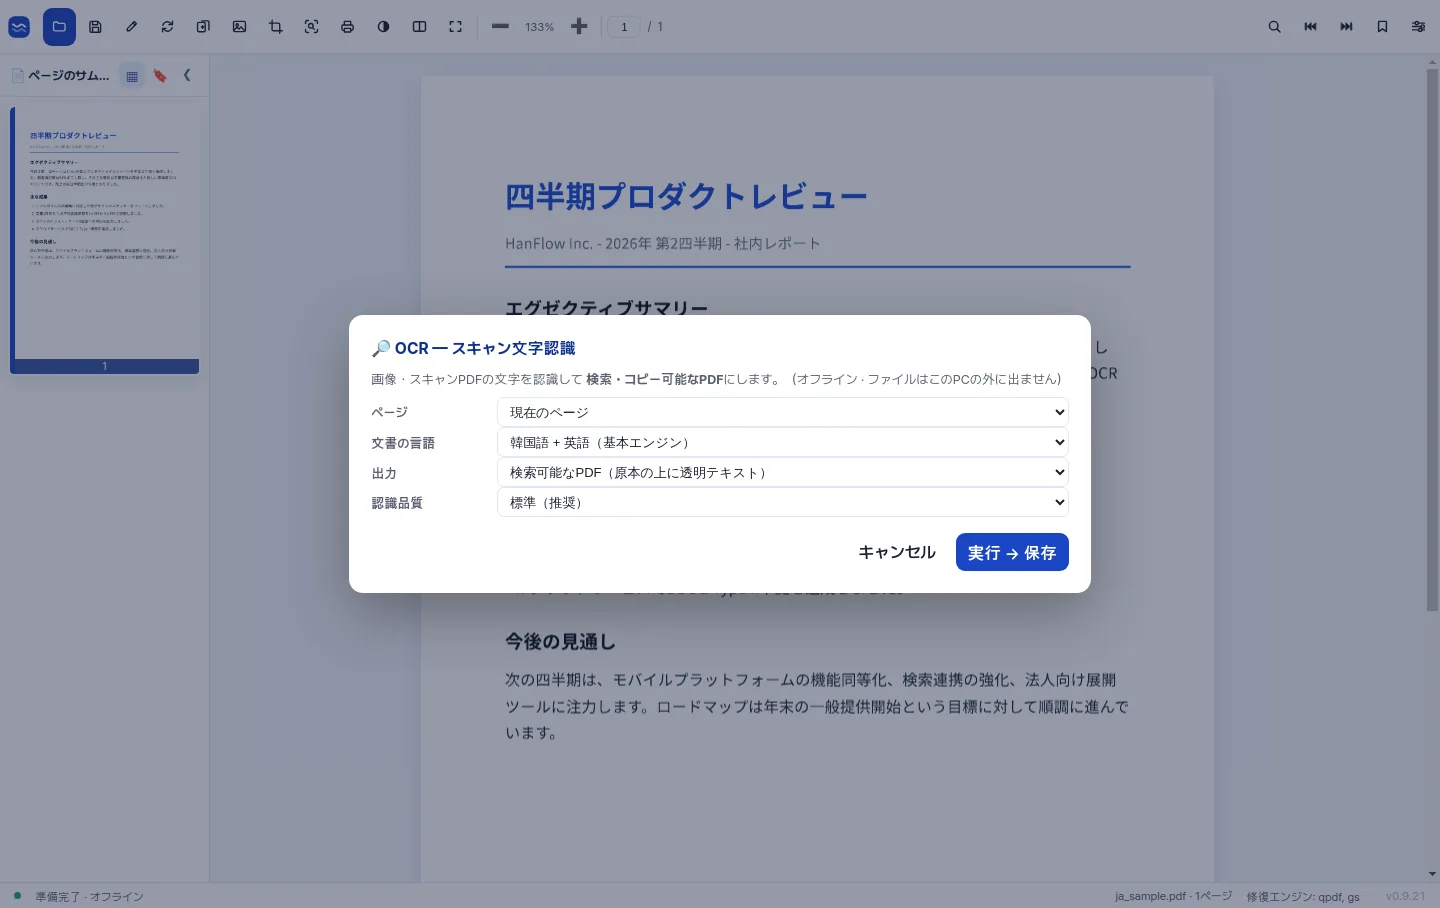Open the 文書の言語 dropdown
Image resolution: width=1440 pixels, height=908 pixels.
click(783, 442)
